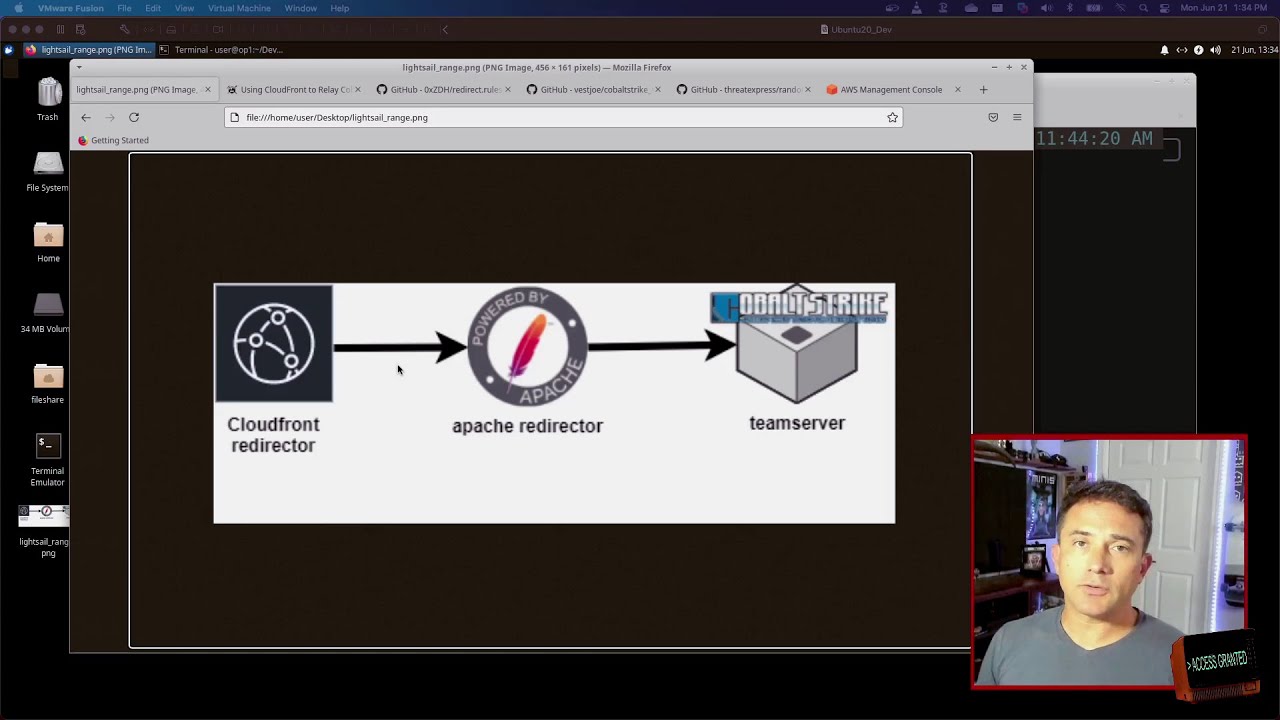
Task: Open the File menu
Action: [124, 8]
